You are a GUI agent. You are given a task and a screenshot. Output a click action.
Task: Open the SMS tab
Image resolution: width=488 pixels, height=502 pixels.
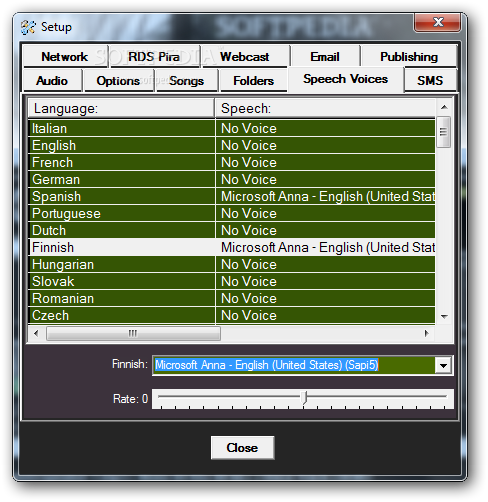430,80
